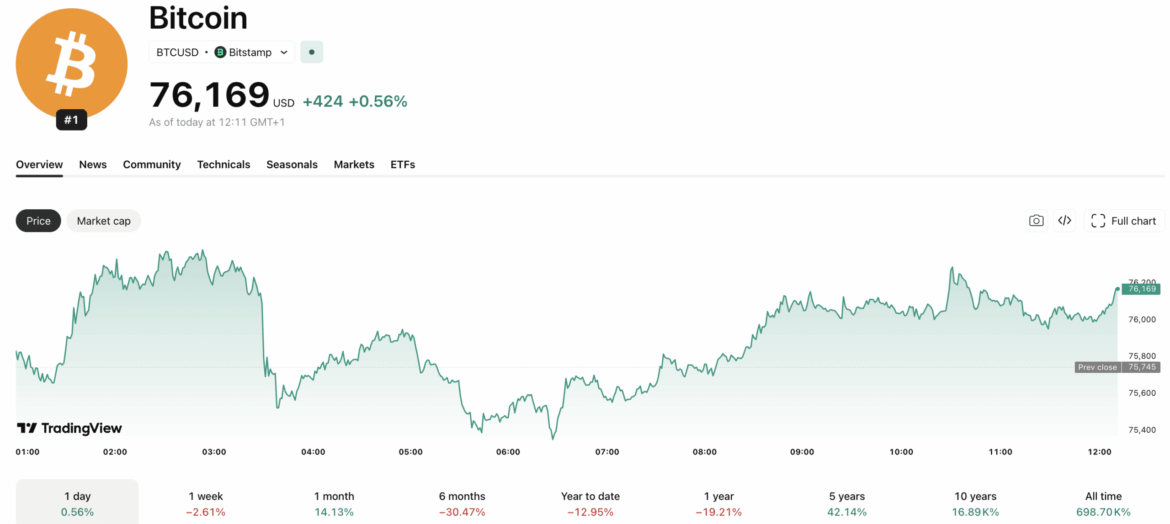Click the TradingView logo on chart
Image resolution: width=1170 pixels, height=524 pixels.
click(x=69, y=428)
